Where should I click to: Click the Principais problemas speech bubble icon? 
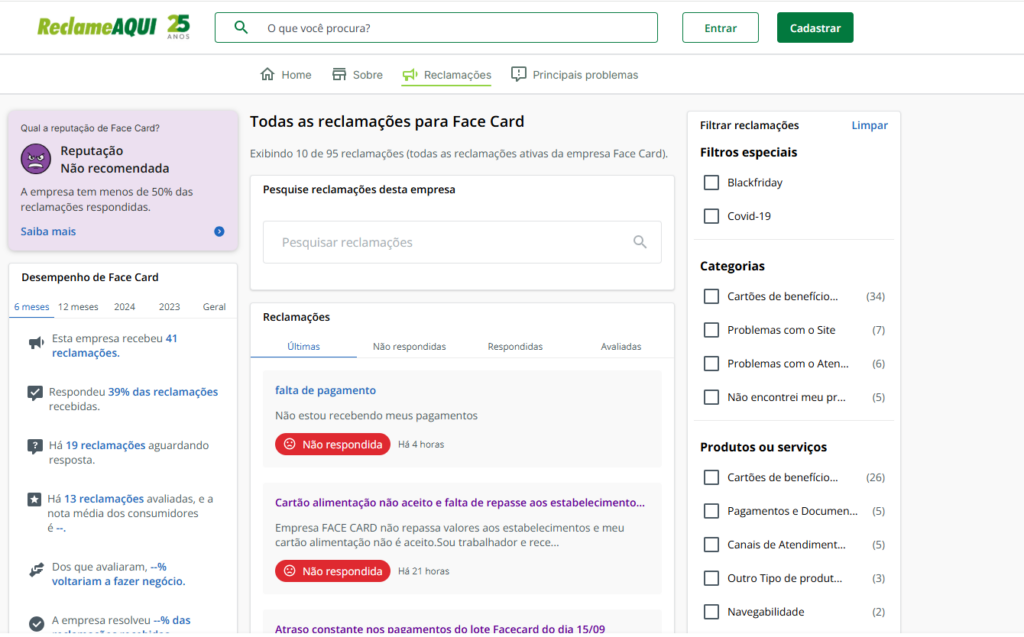519,74
